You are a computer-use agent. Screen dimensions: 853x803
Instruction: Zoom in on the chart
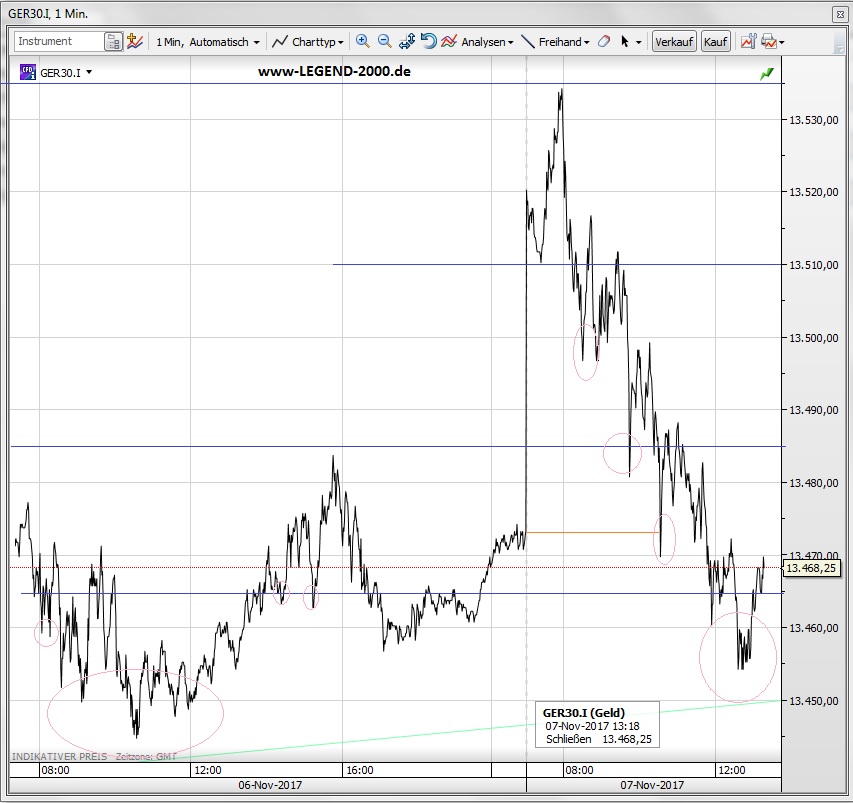tap(362, 41)
